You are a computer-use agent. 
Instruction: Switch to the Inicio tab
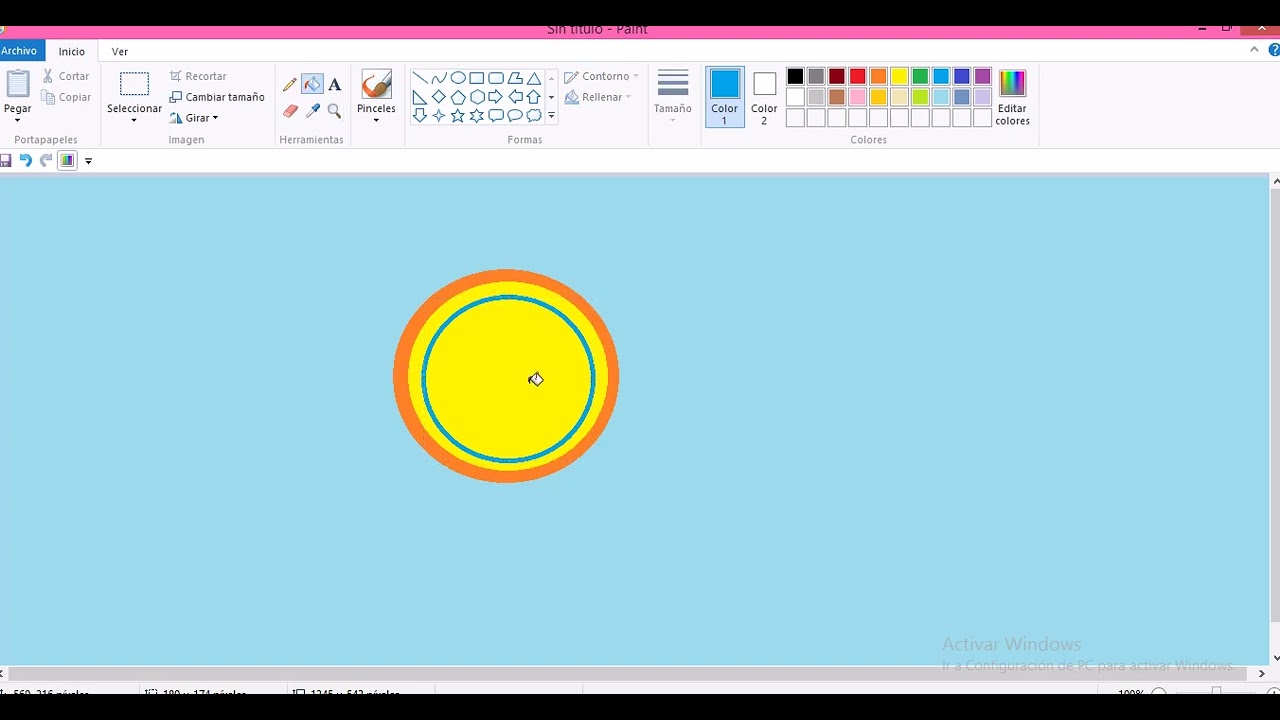[x=72, y=51]
